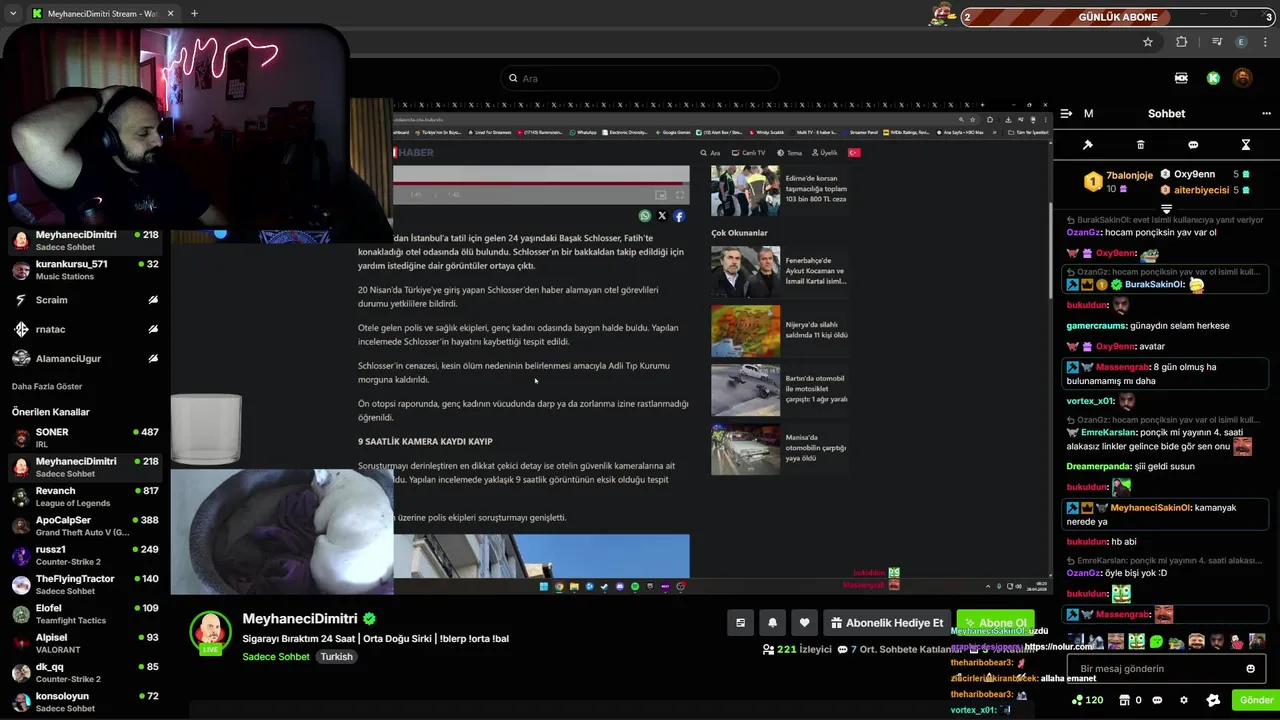This screenshot has width=1280, height=720.
Task: Open the chat three-dot options menu
Action: [1266, 114]
